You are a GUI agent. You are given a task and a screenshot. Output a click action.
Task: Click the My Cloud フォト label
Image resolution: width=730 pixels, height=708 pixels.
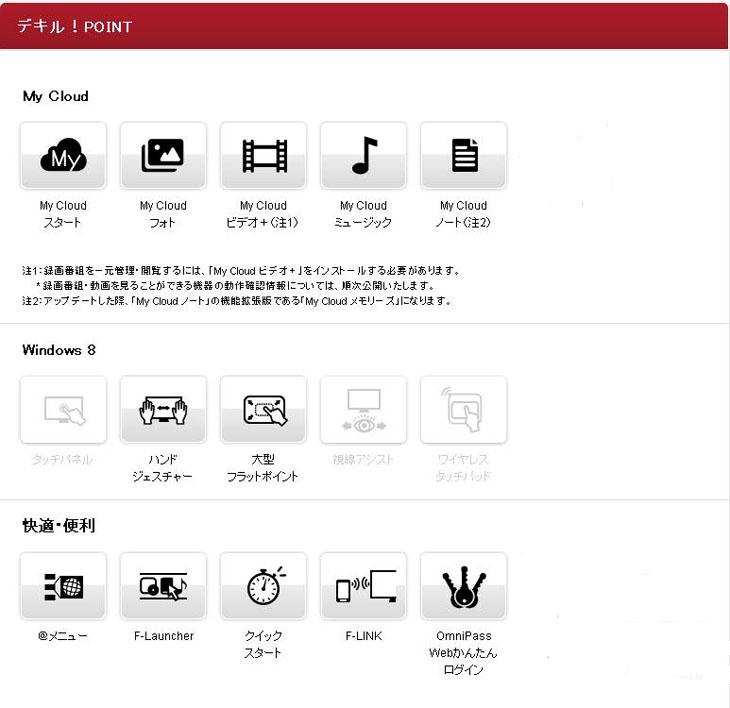click(x=163, y=214)
